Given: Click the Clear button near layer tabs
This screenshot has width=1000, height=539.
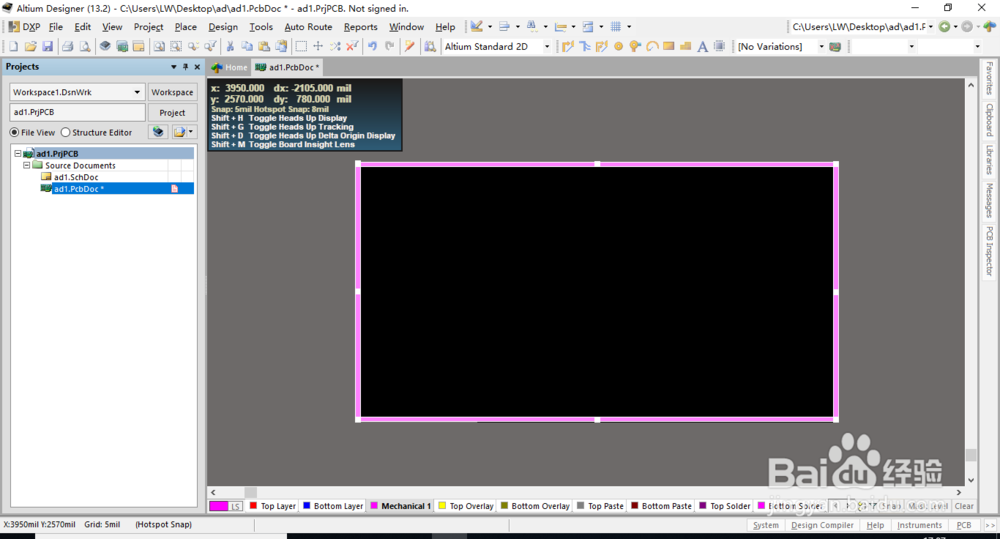Looking at the screenshot, I should 964,506.
